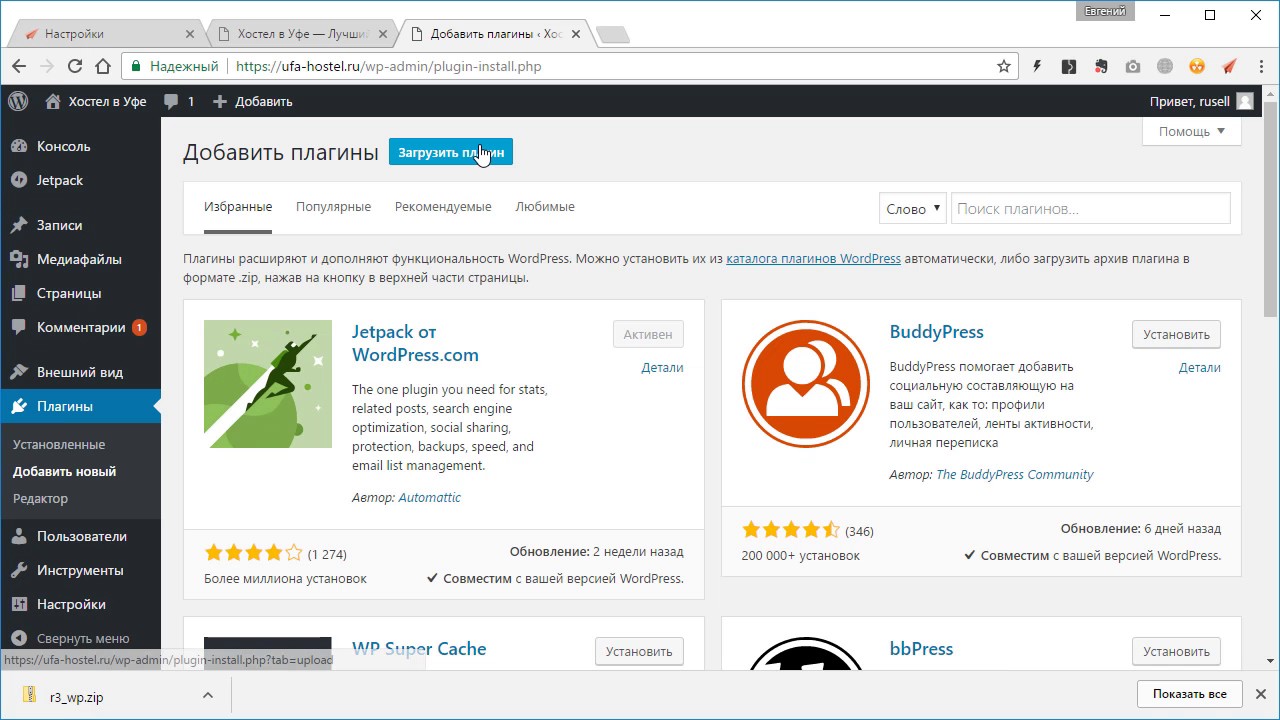This screenshot has width=1280, height=720.
Task: Reload the page with the refresh icon
Action: 75,67
